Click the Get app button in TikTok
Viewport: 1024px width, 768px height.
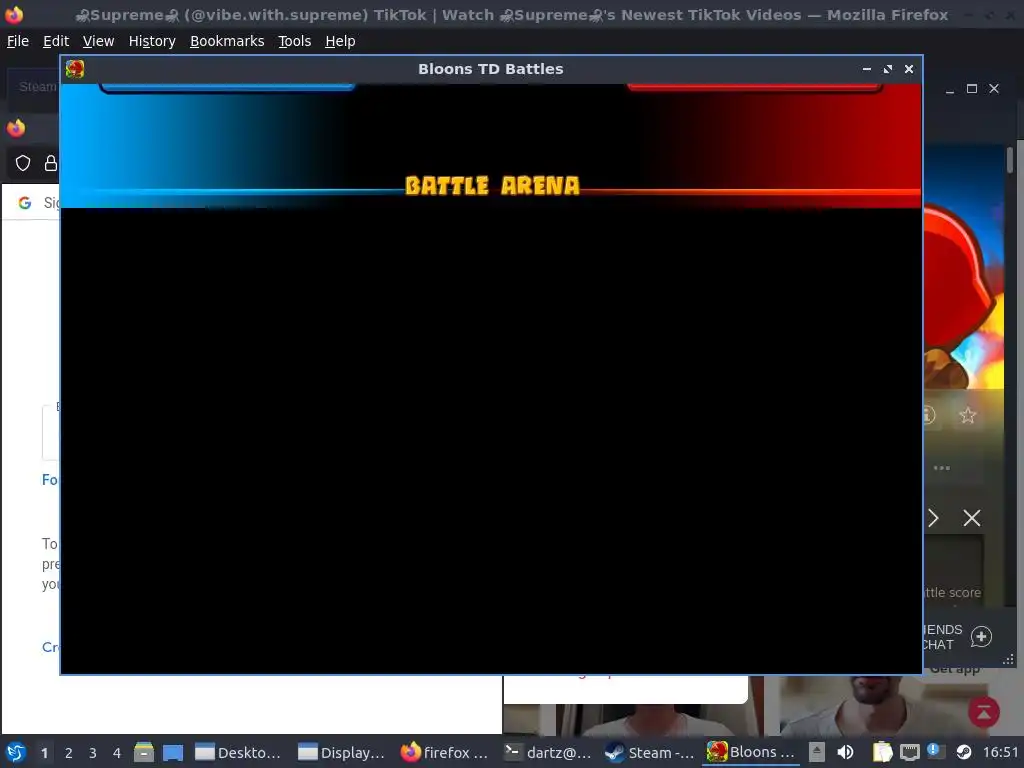(x=954, y=669)
